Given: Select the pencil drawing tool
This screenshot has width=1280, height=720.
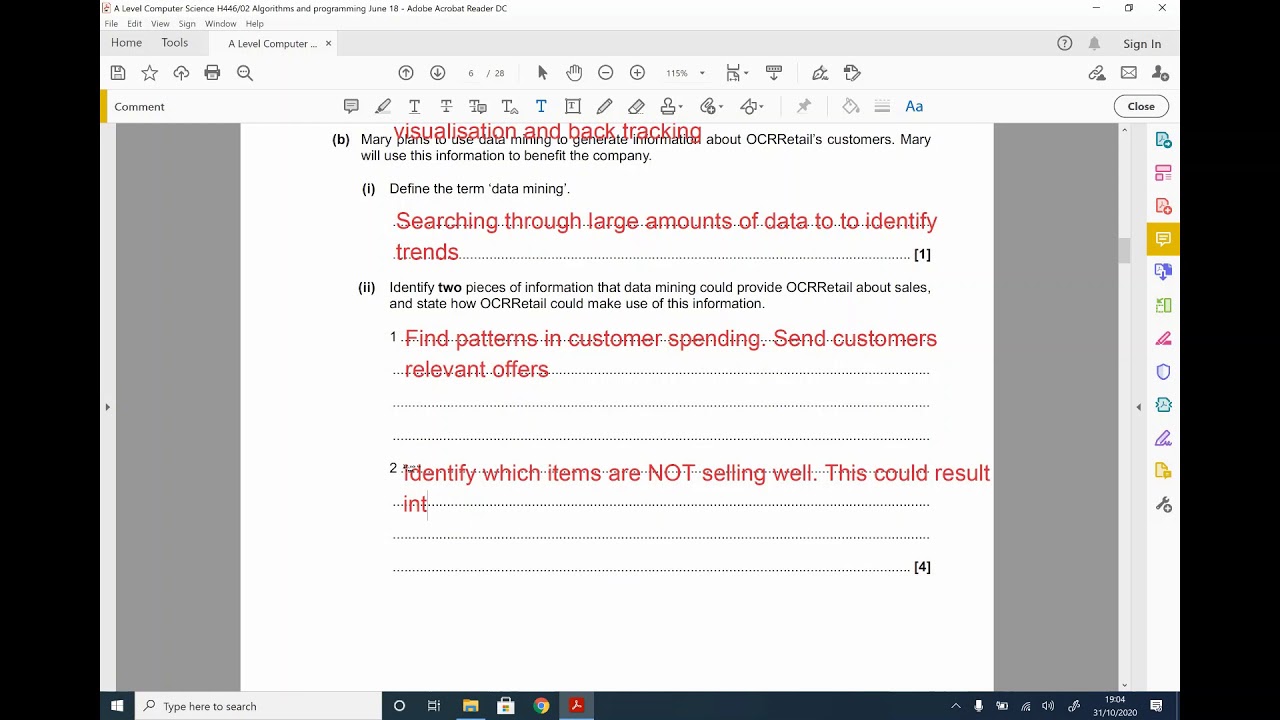Looking at the screenshot, I should coord(605,106).
